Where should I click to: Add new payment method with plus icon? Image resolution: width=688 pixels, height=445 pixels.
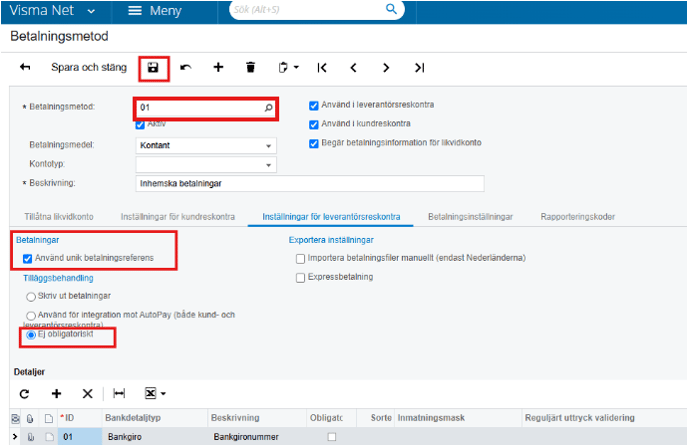[218, 67]
